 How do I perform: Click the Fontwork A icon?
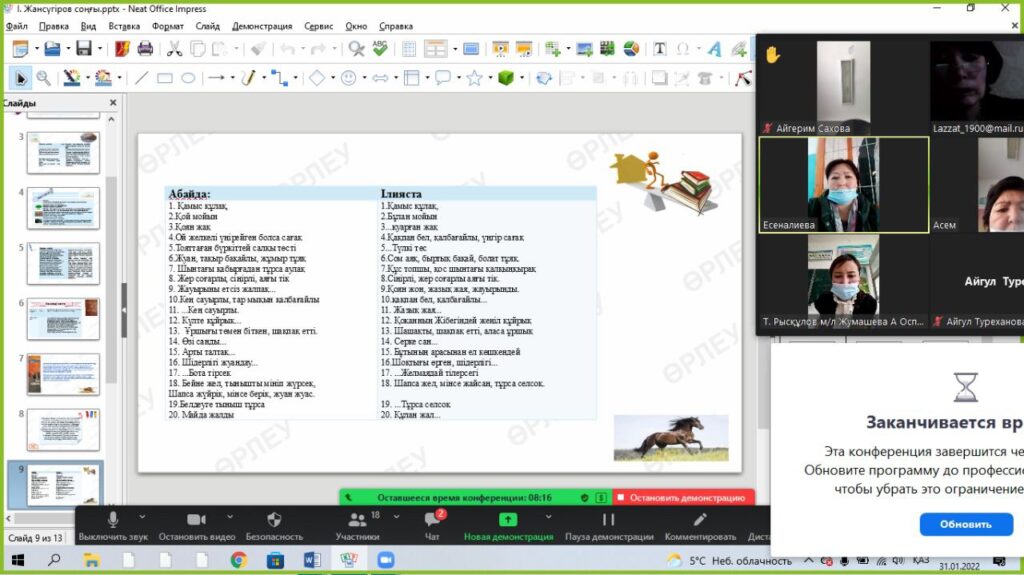pyautogui.click(x=714, y=48)
